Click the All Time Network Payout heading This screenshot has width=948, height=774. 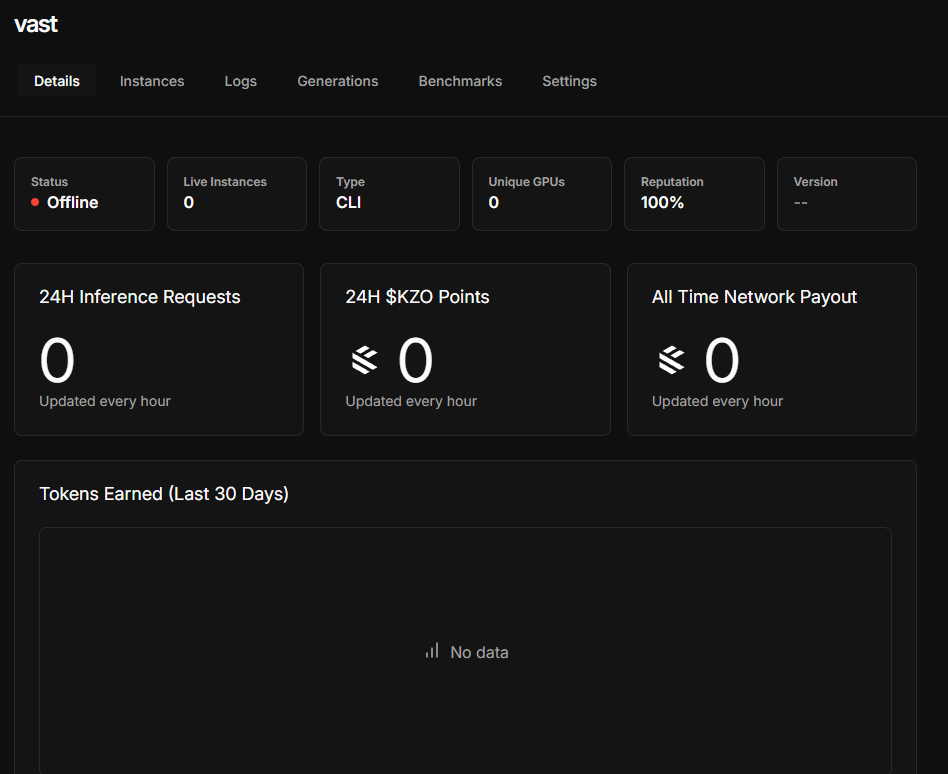point(755,297)
